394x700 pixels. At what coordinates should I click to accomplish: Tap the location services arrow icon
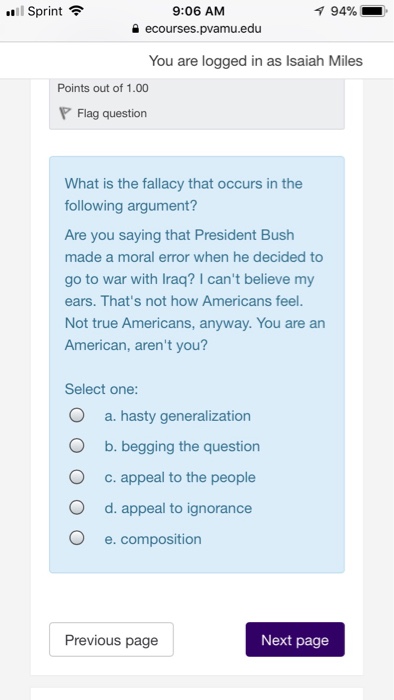click(319, 11)
